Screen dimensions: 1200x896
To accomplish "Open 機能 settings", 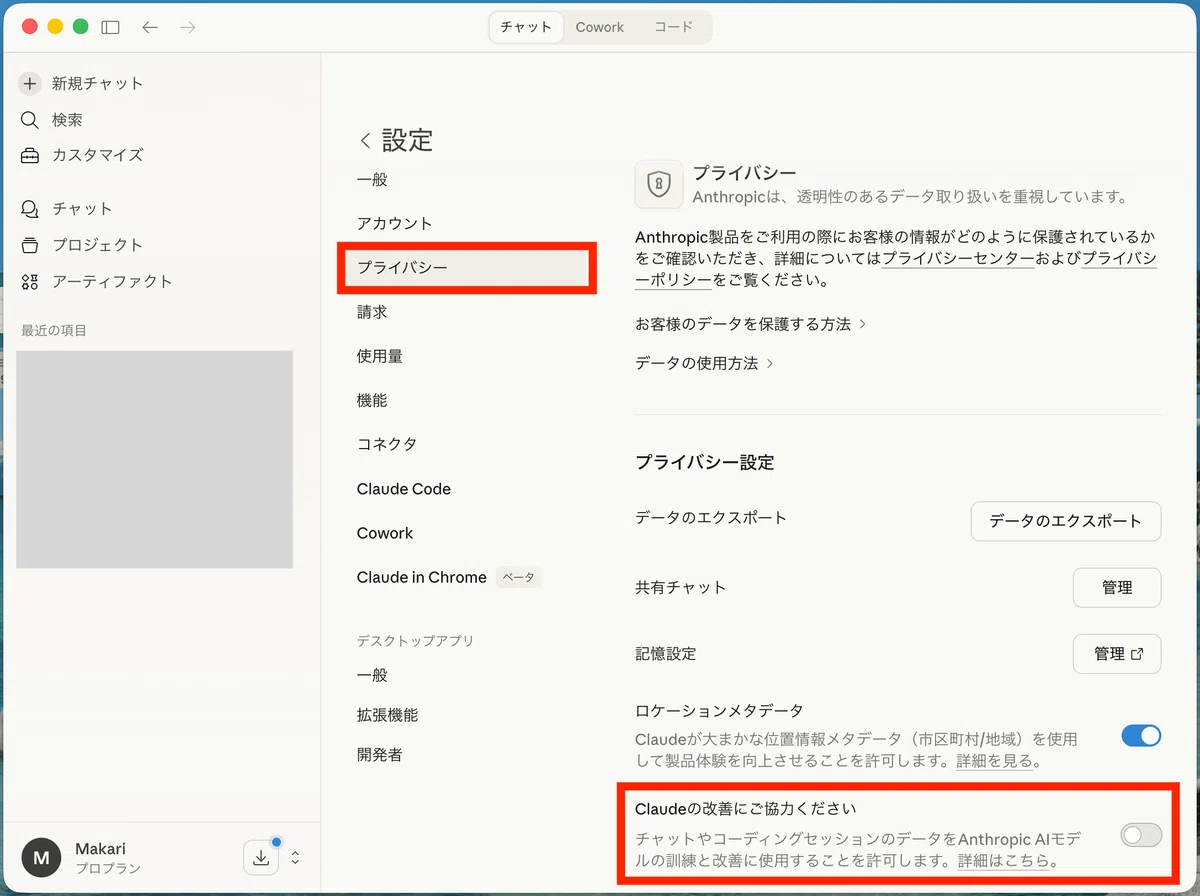I will pos(372,400).
